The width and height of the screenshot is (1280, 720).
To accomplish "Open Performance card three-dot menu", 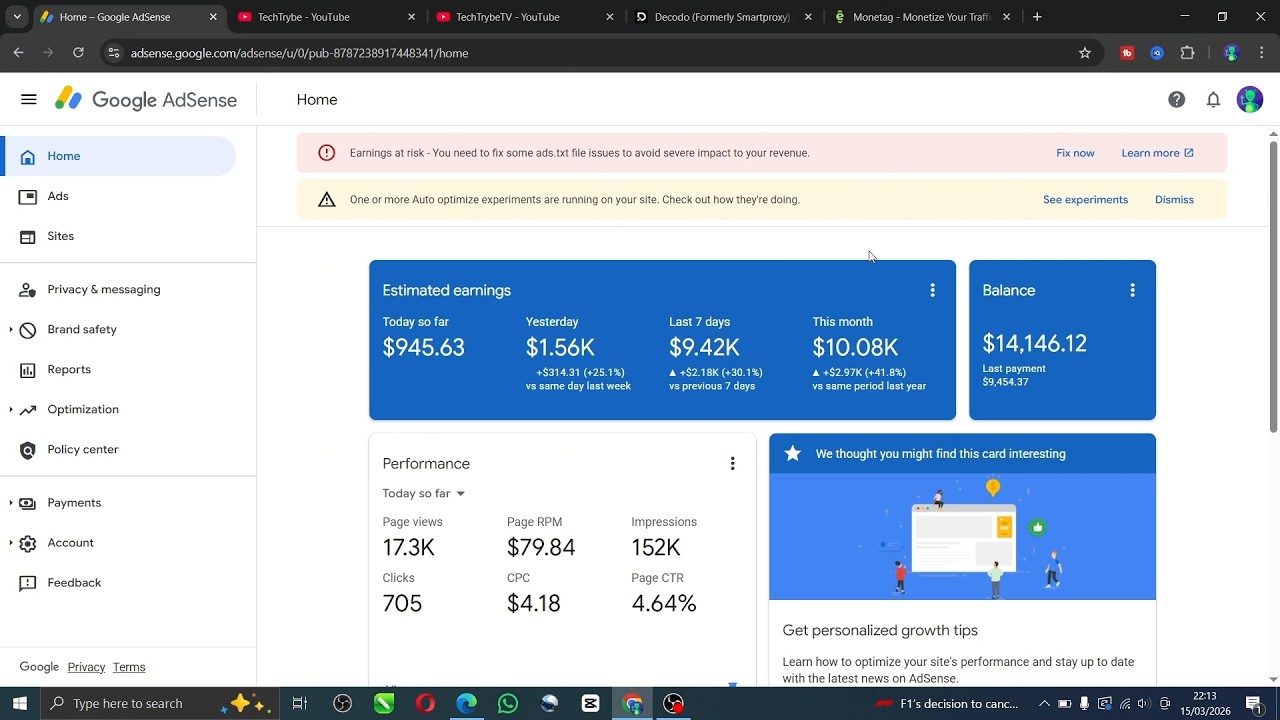I will pos(732,464).
